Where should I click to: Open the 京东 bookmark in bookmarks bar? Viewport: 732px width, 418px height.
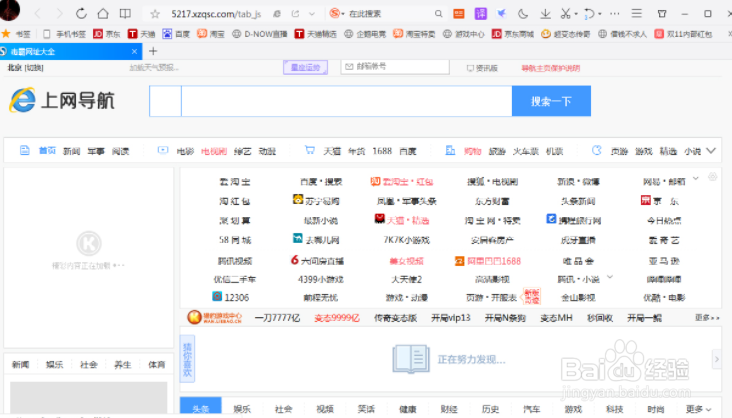coord(106,34)
